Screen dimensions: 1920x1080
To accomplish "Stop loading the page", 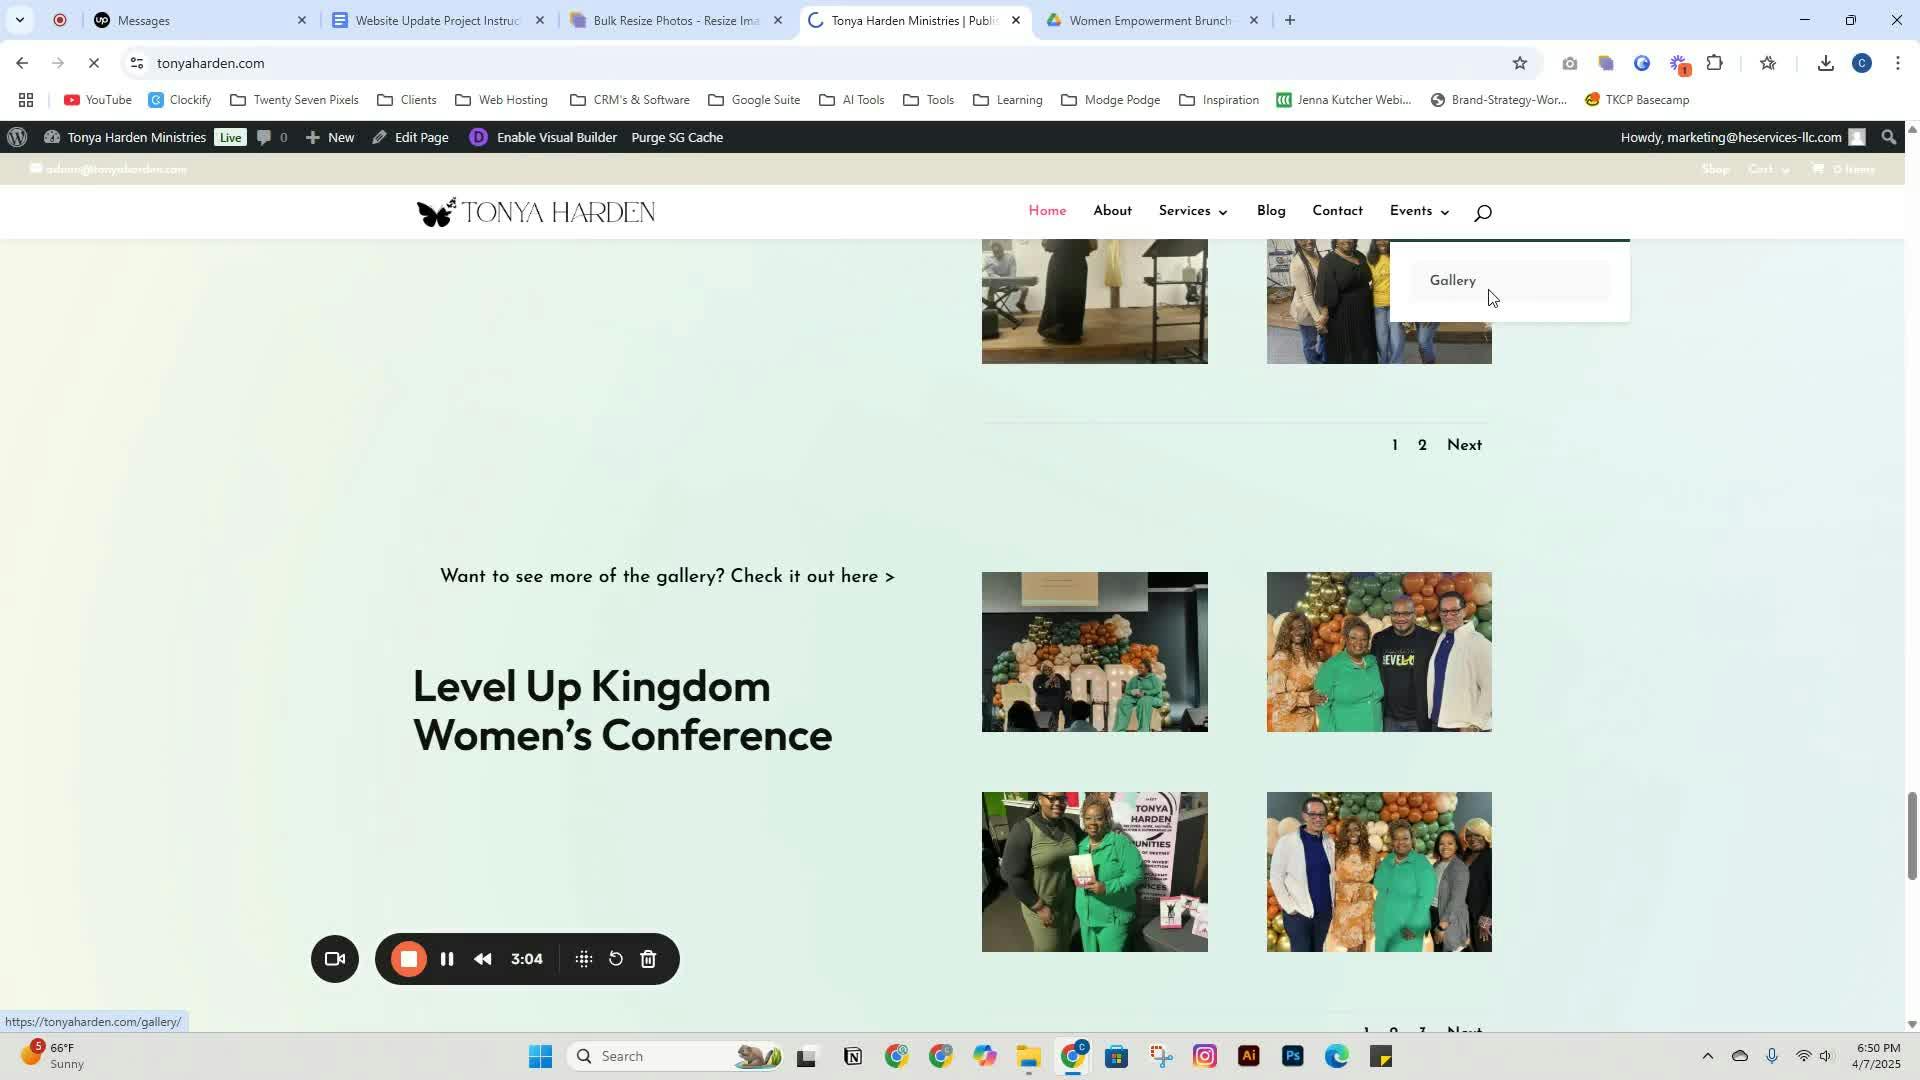I will click(93, 63).
